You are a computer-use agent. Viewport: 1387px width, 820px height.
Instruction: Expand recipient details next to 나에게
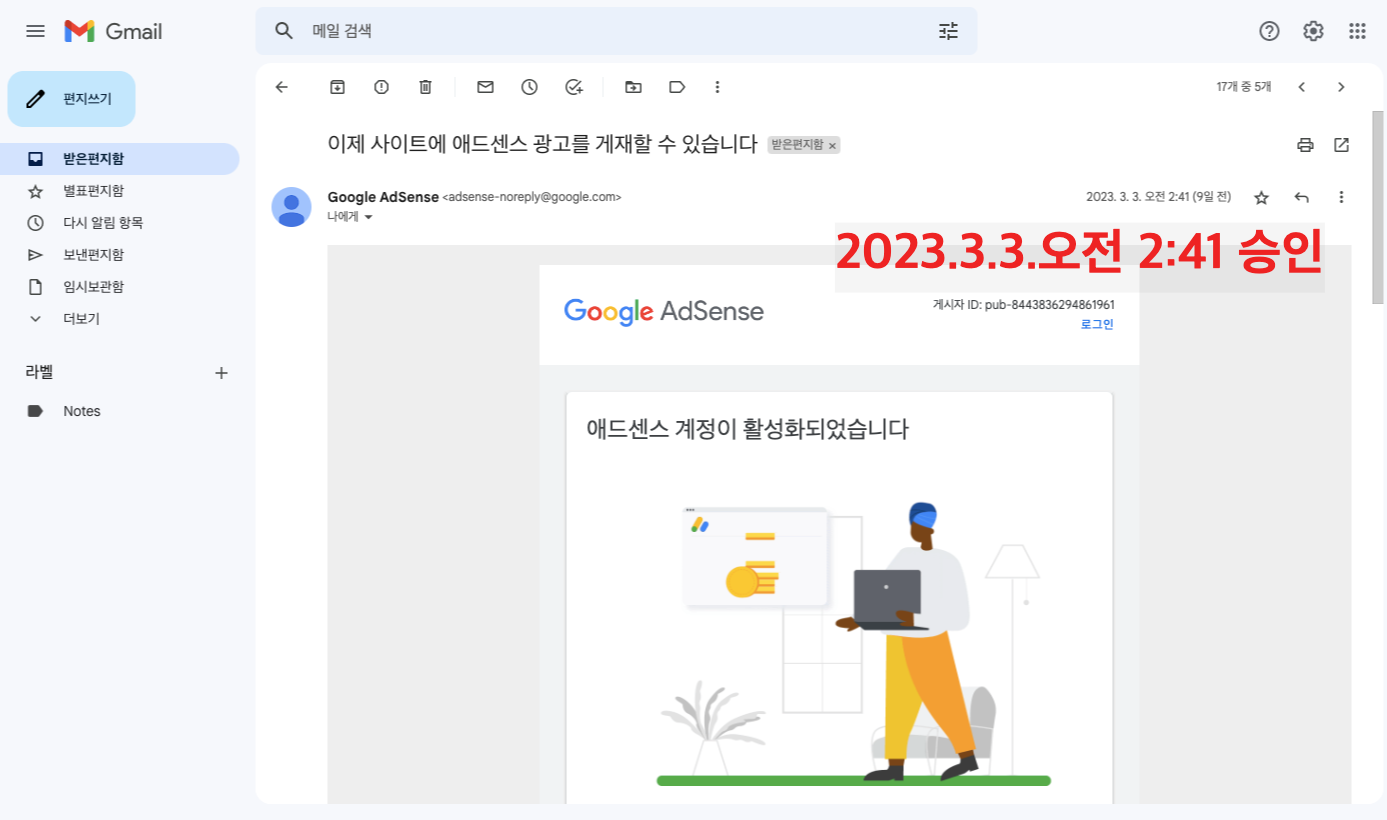click(x=368, y=217)
